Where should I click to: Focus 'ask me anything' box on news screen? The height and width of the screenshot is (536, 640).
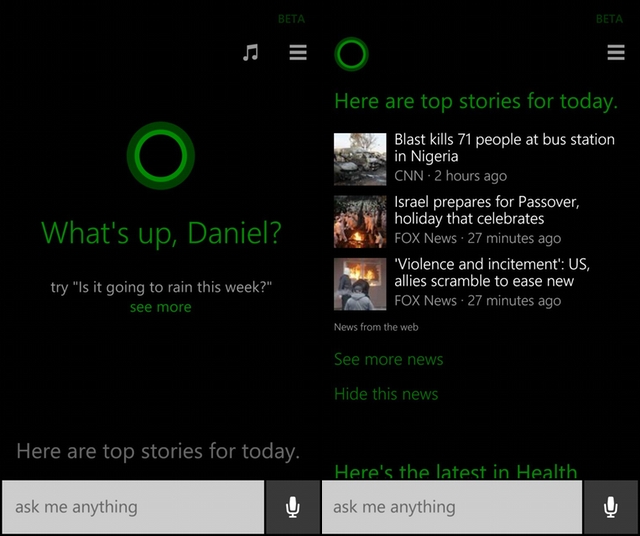(451, 507)
